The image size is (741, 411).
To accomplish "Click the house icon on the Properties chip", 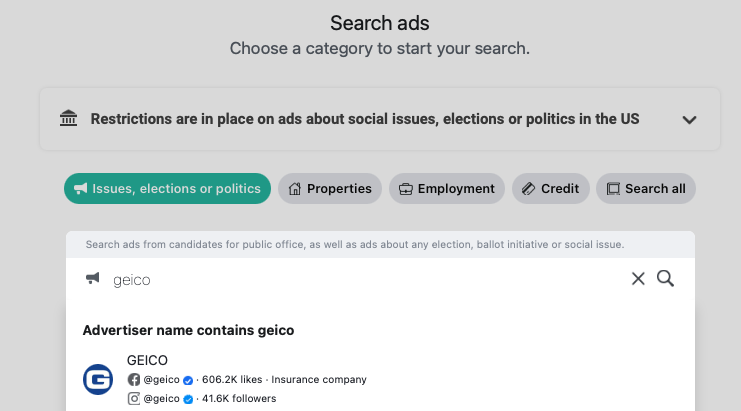I will (x=295, y=188).
